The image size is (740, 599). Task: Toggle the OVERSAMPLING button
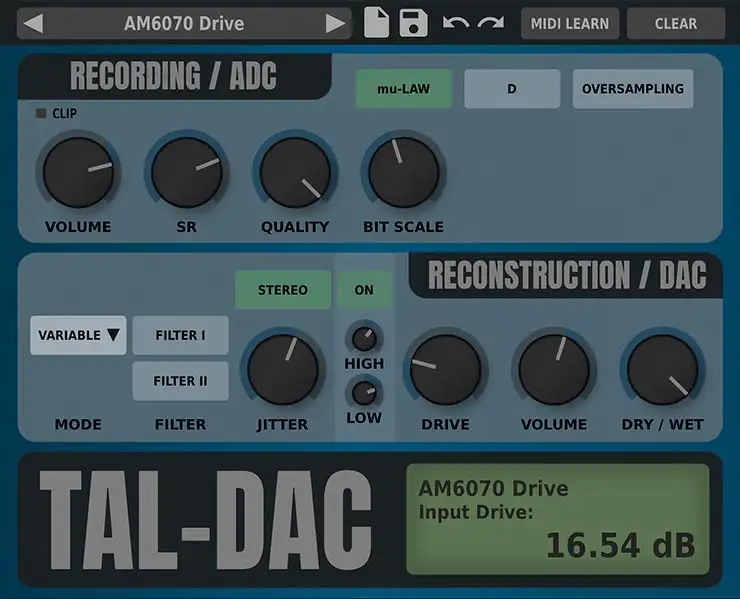click(x=633, y=89)
